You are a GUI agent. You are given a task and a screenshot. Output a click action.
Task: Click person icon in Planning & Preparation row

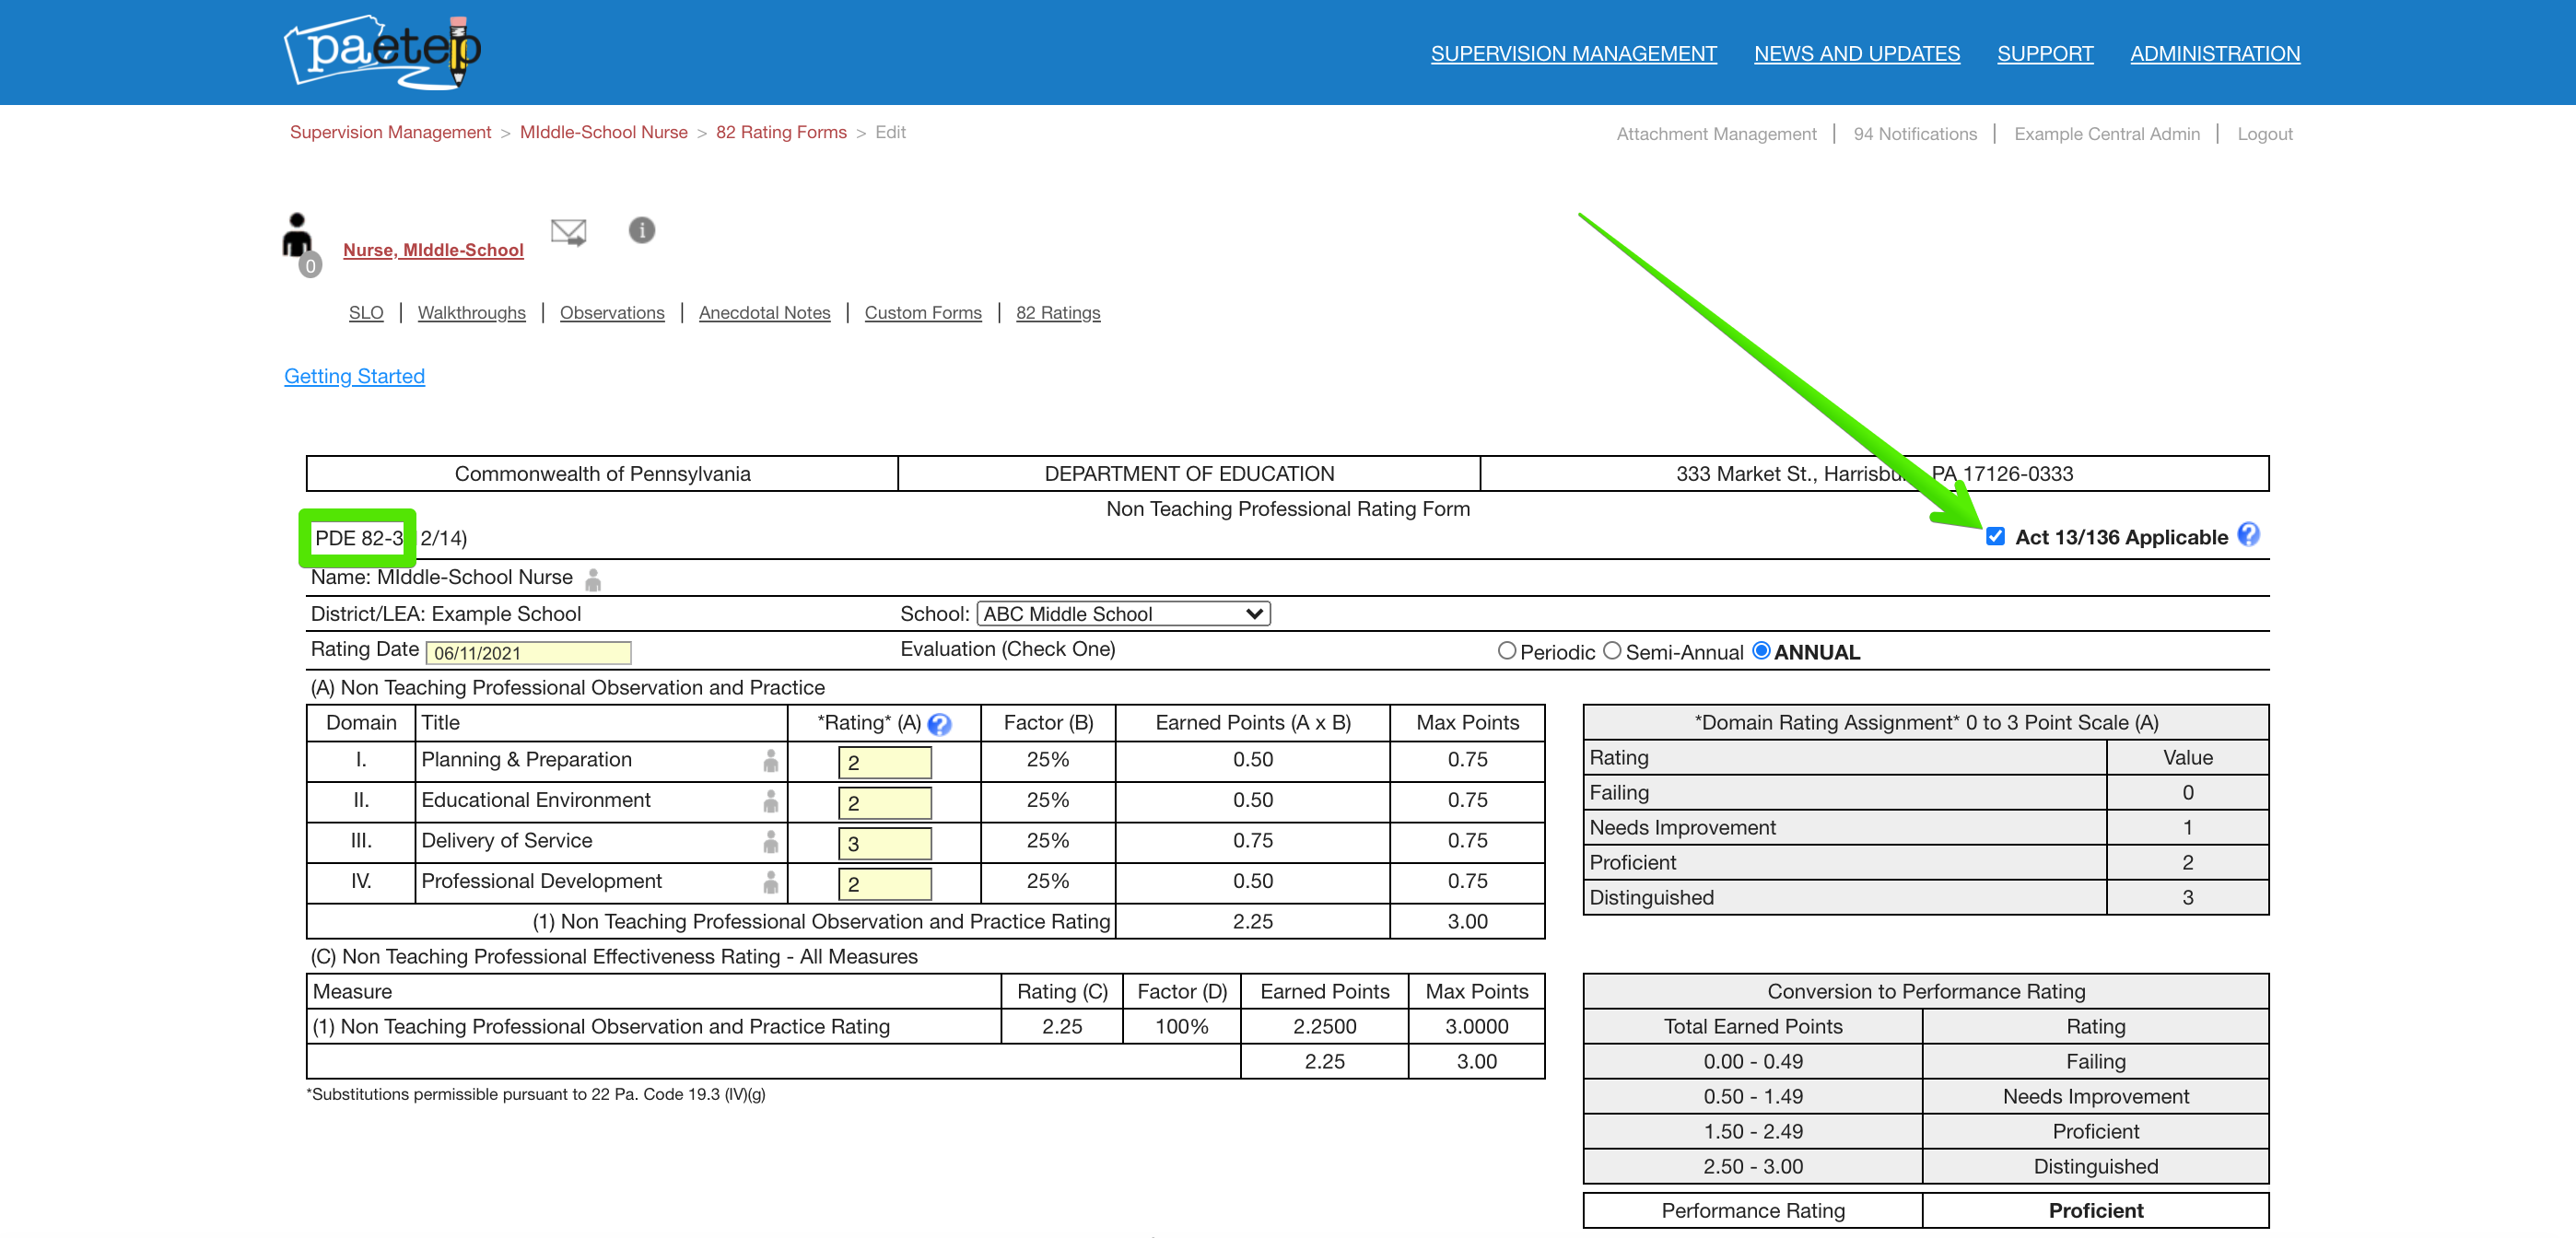click(770, 761)
